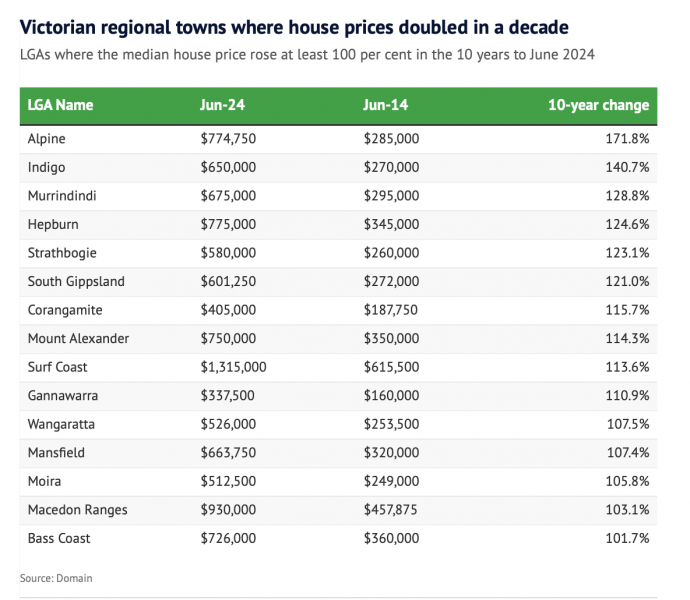The width and height of the screenshot is (690, 600).
Task: Select the Alpine row name
Action: [x=47, y=139]
